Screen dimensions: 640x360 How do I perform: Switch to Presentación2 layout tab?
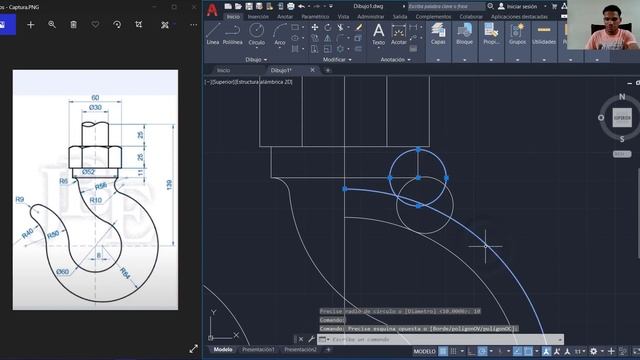tap(300, 349)
